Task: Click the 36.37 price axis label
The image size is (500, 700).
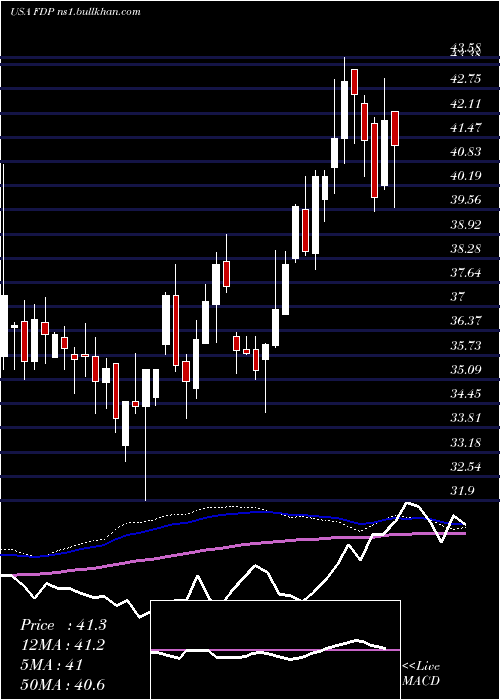Action: [466, 321]
